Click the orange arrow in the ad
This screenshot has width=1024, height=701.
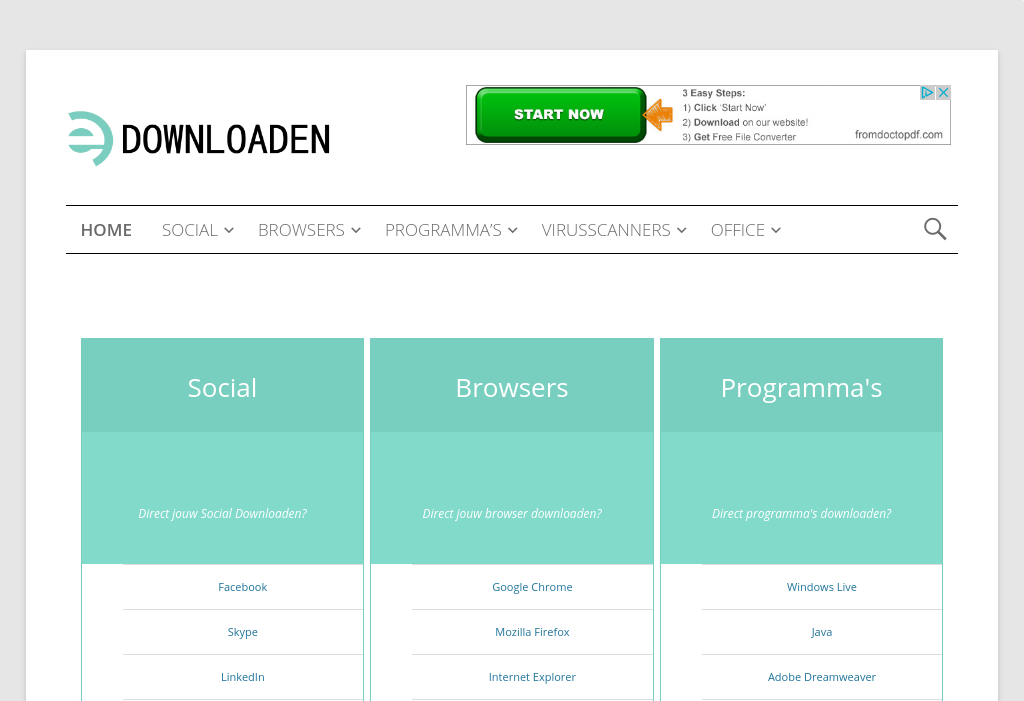658,115
